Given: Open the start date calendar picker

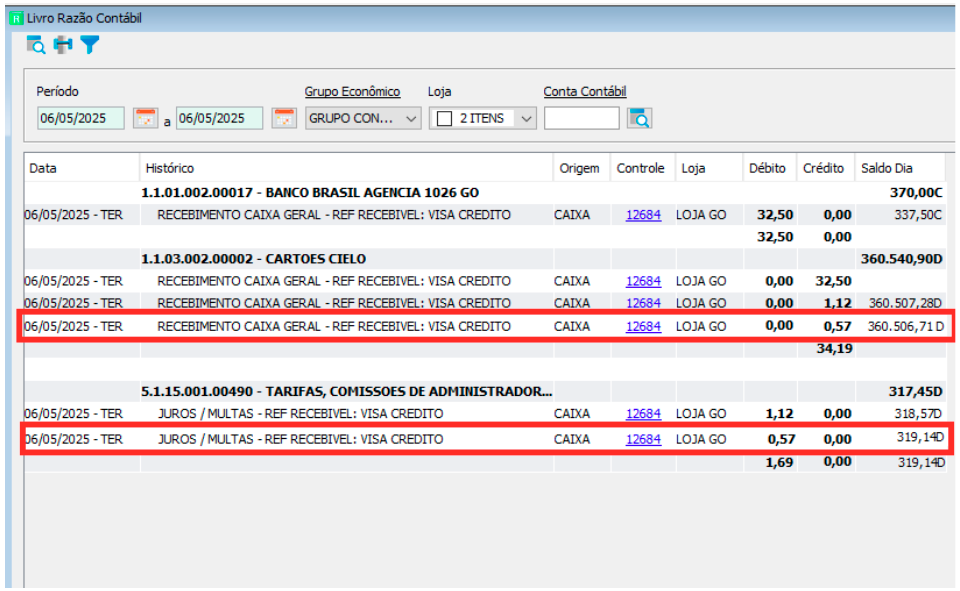Looking at the screenshot, I should 146,118.
